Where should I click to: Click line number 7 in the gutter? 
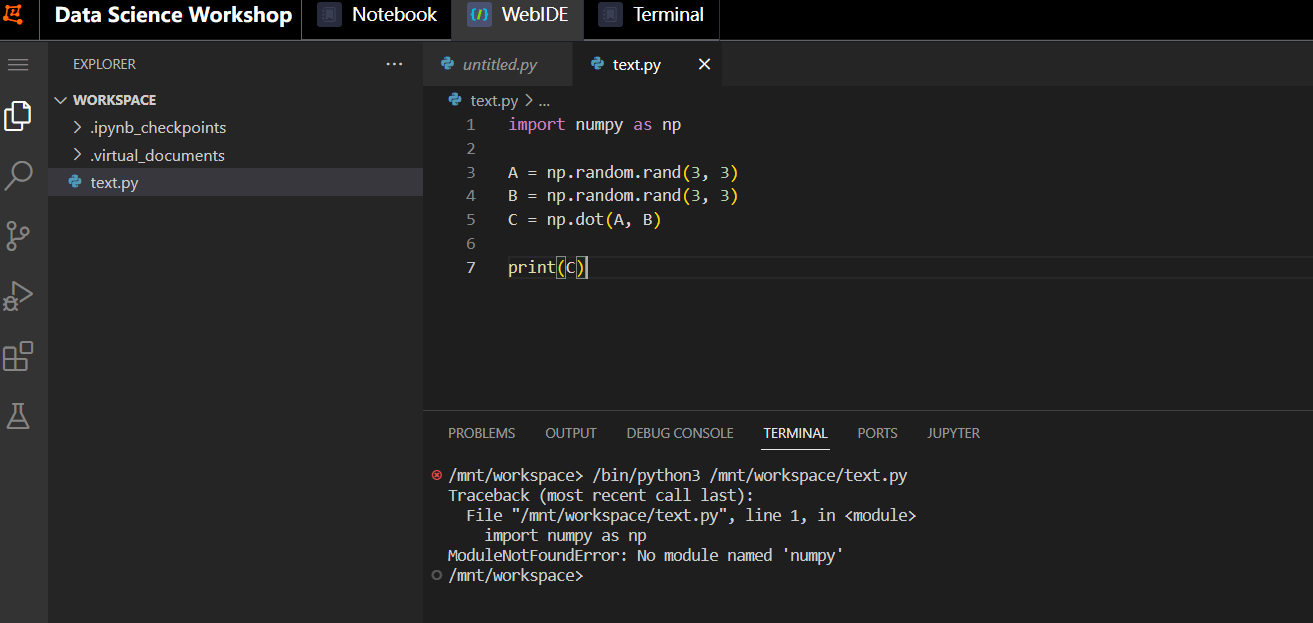[x=471, y=268]
